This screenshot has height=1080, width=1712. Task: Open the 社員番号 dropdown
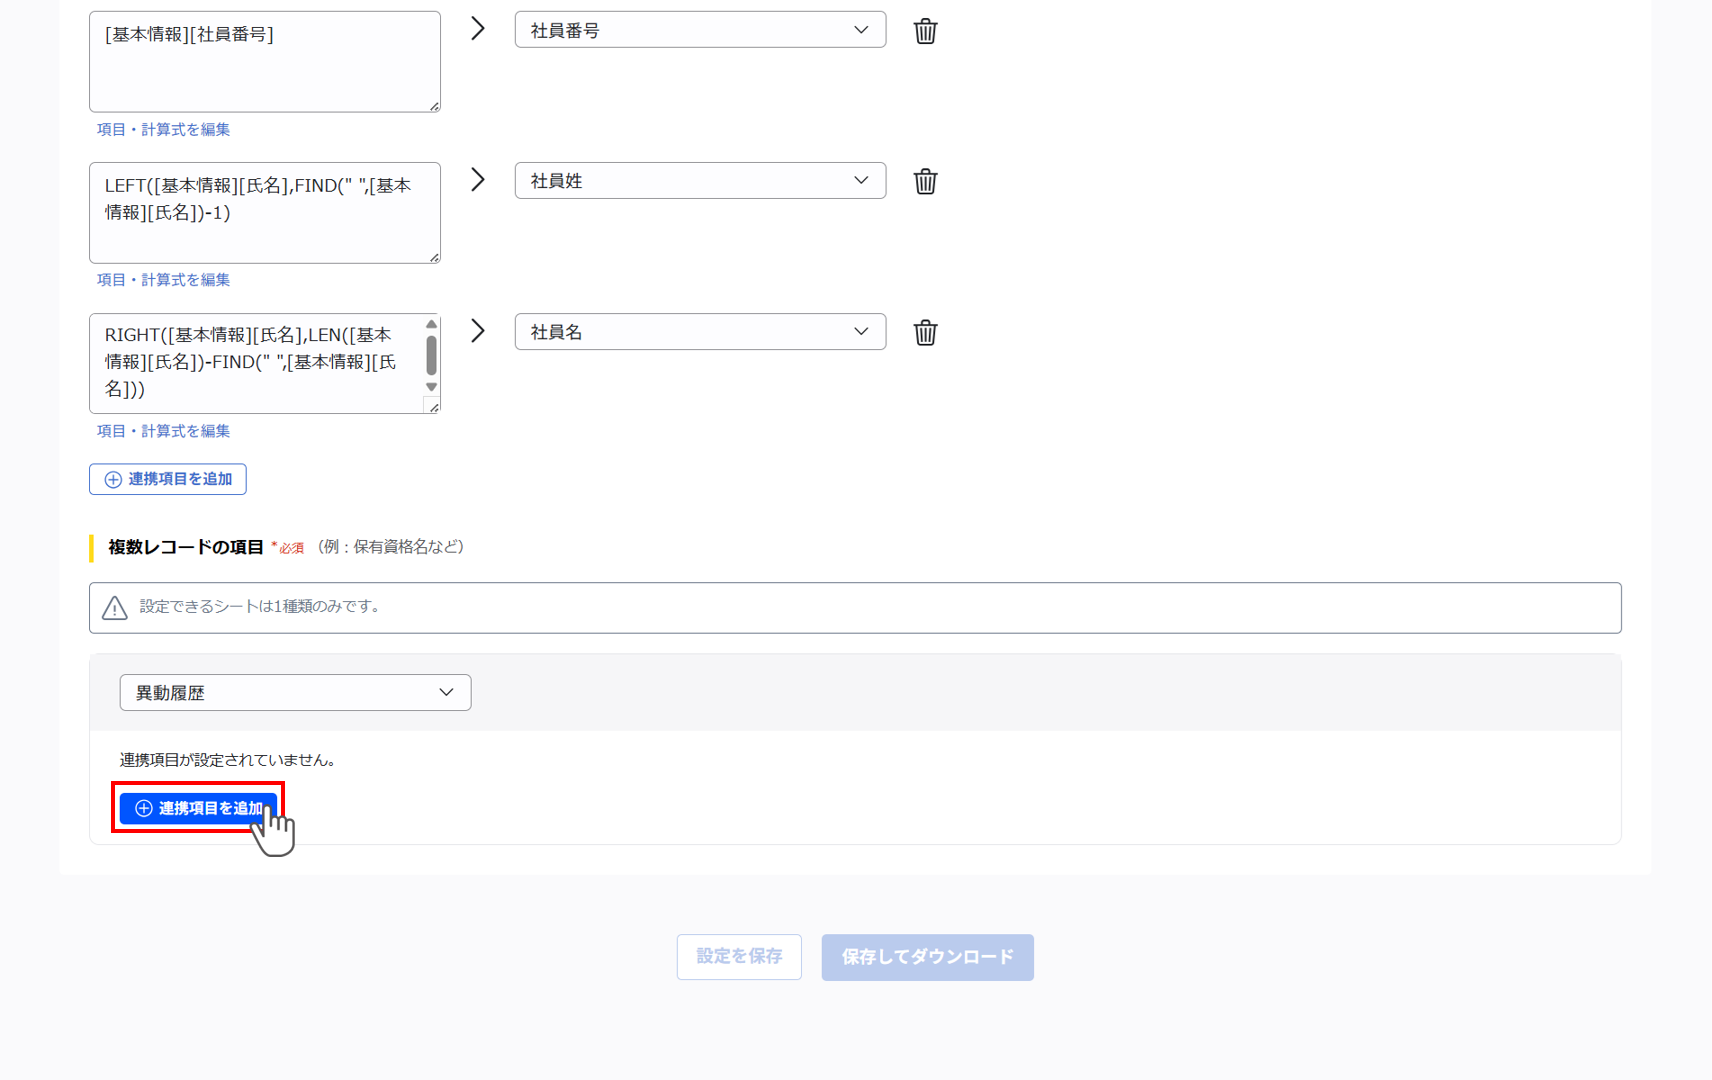coord(699,29)
